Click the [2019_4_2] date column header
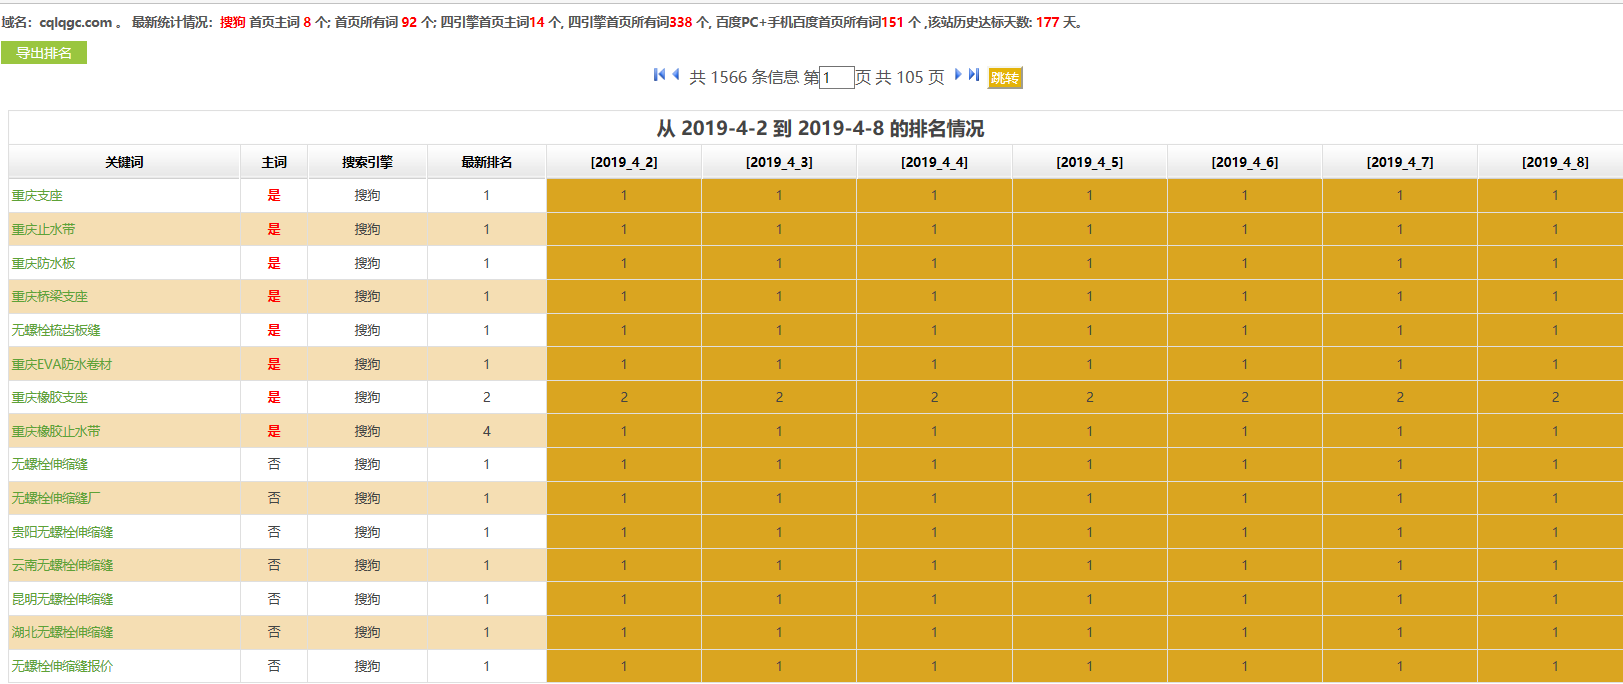Screen dimensions: 1623x684 [x=624, y=162]
